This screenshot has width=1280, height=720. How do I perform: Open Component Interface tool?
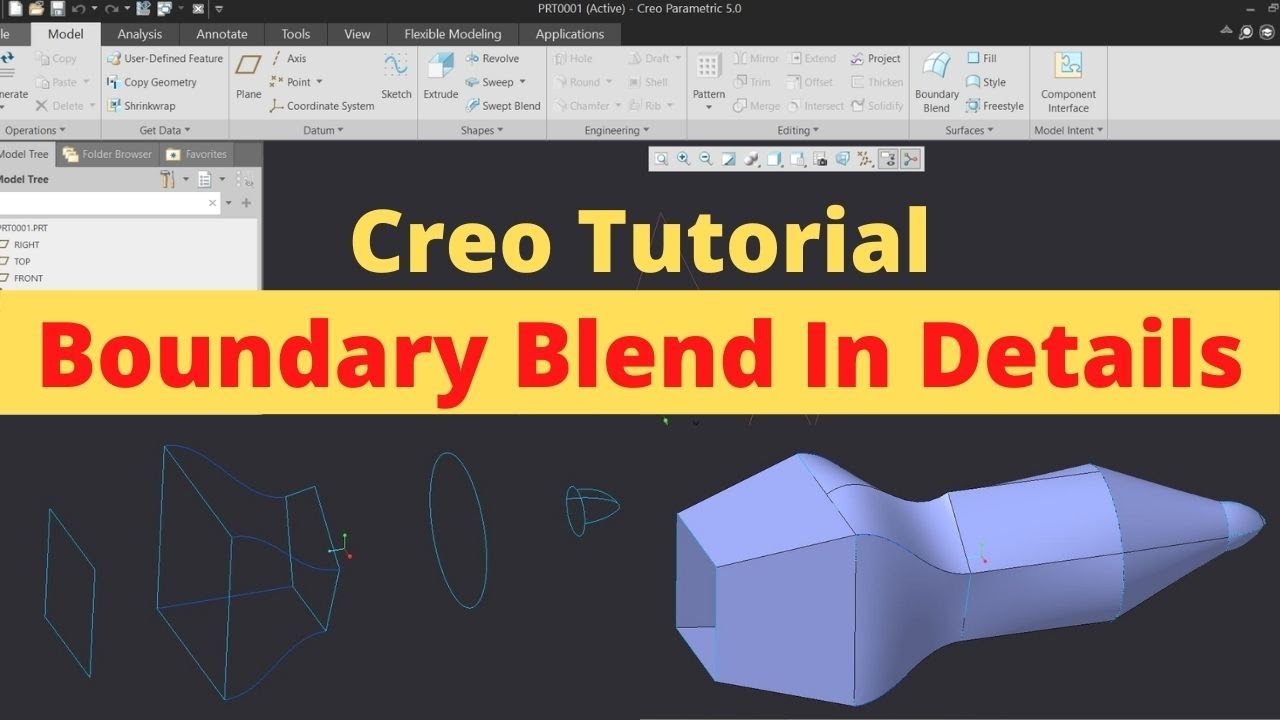click(x=1069, y=81)
